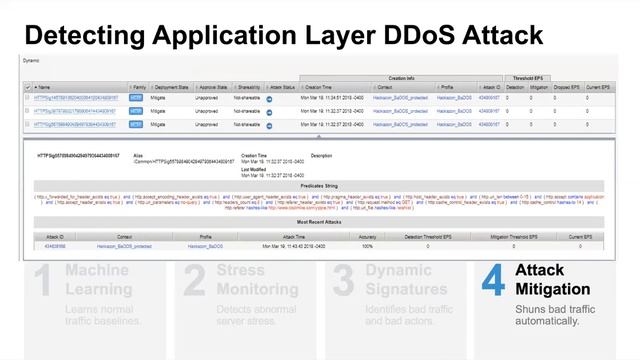Click HTTP family badge in third signature row
The width and height of the screenshot is (640, 360).
coord(136,124)
